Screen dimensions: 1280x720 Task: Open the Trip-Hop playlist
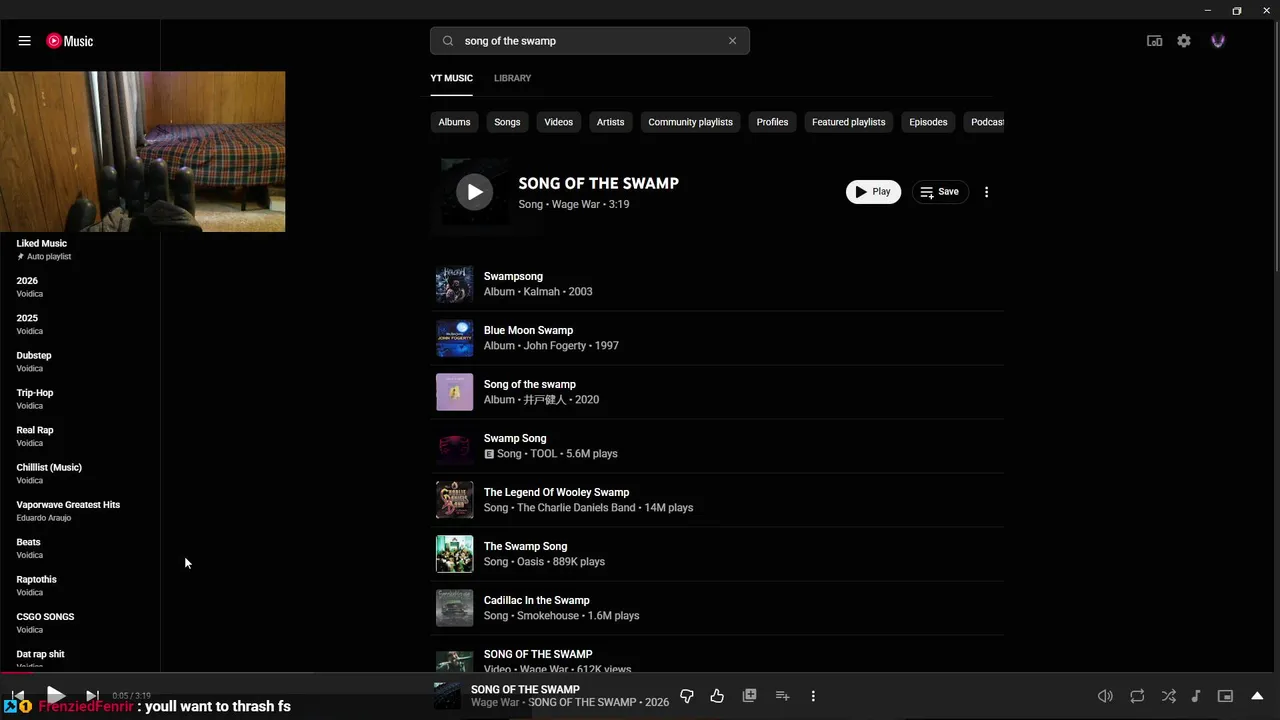[80, 399]
